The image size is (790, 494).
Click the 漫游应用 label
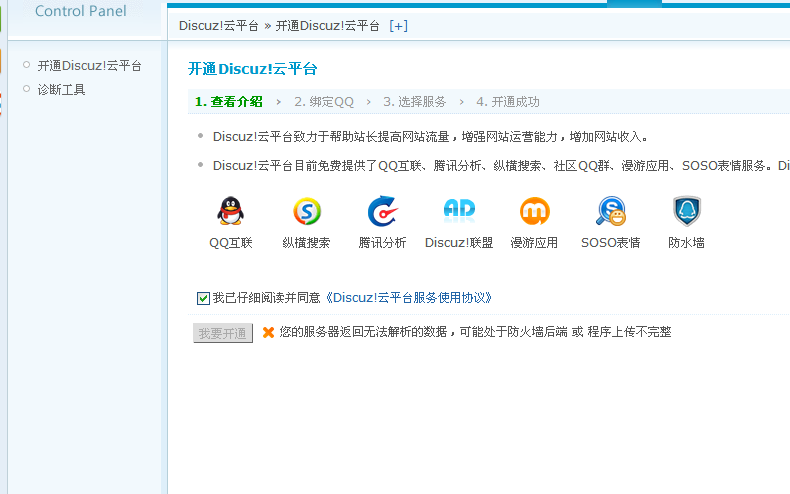pyautogui.click(x=534, y=243)
